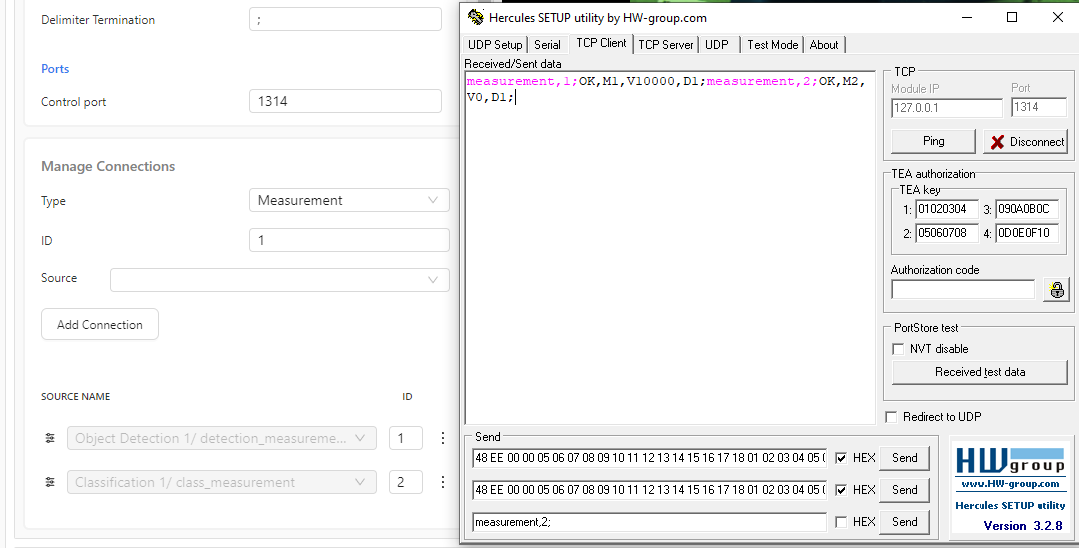
Task: Enable HEX for measurement,2; send line
Action: point(841,522)
